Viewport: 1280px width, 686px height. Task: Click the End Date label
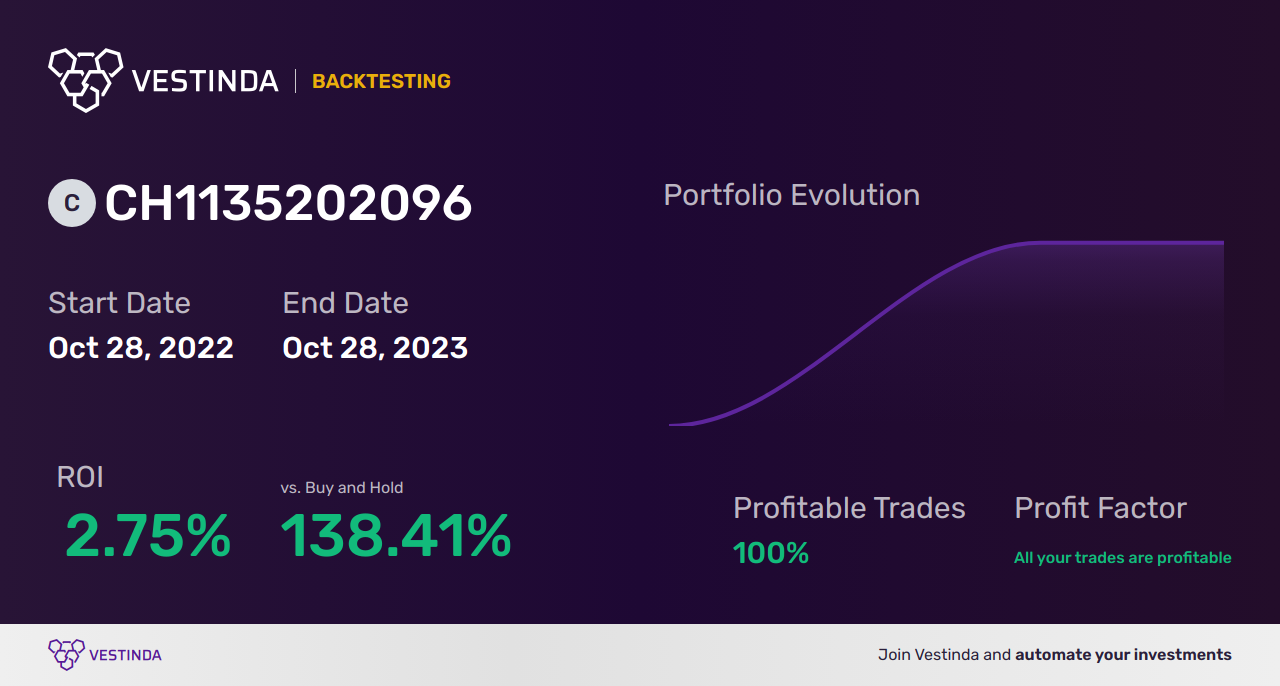(x=345, y=303)
